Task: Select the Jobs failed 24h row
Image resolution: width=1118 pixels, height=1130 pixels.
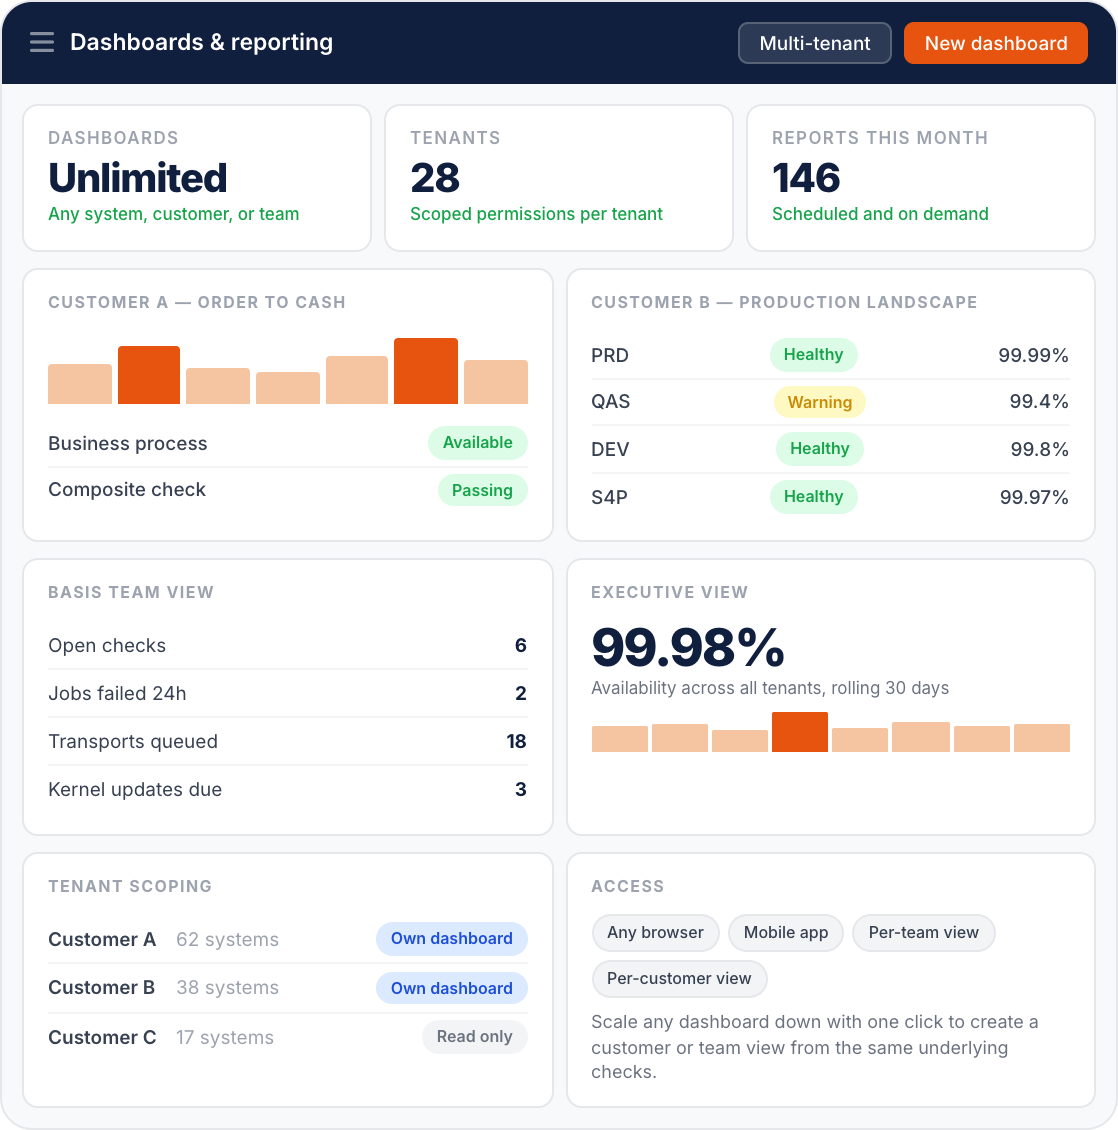Action: [x=288, y=693]
